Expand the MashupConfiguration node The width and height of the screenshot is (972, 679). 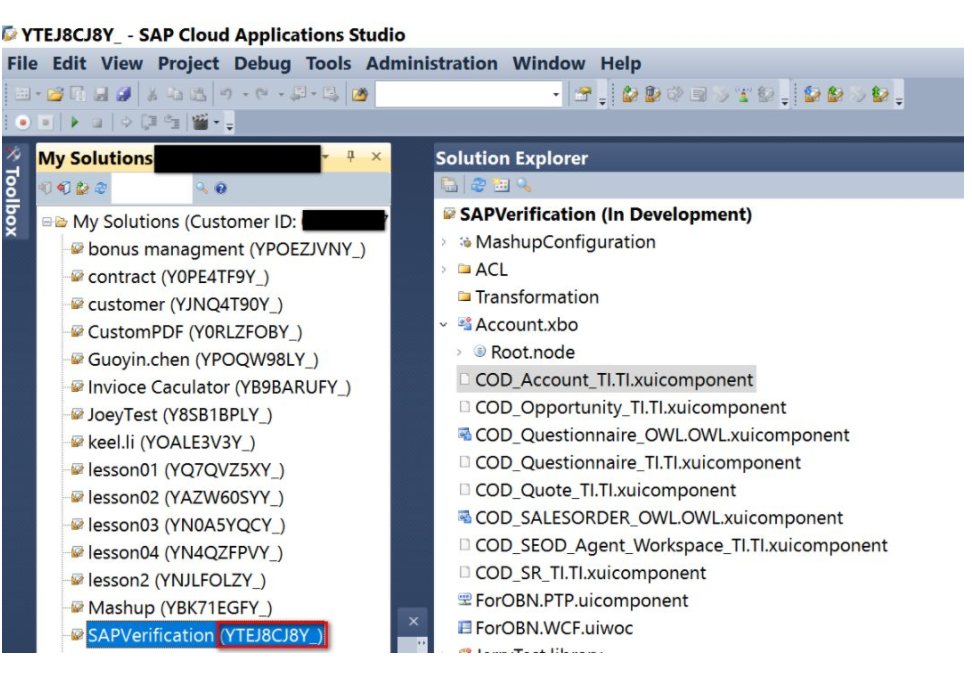pyautogui.click(x=444, y=242)
